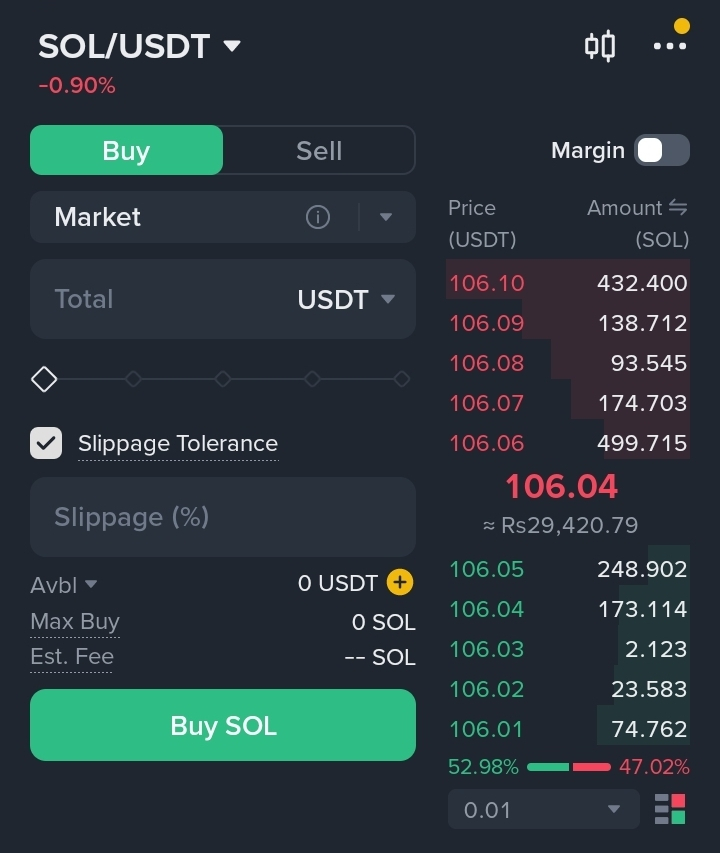Screen dimensions: 720x853
Task: Set amount slider to the middle marker
Action: 223,379
